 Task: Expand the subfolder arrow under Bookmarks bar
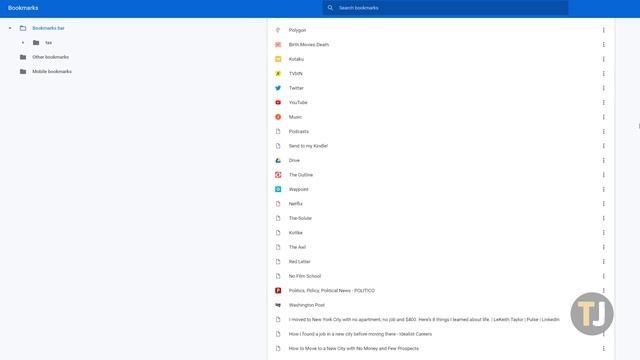click(23, 42)
